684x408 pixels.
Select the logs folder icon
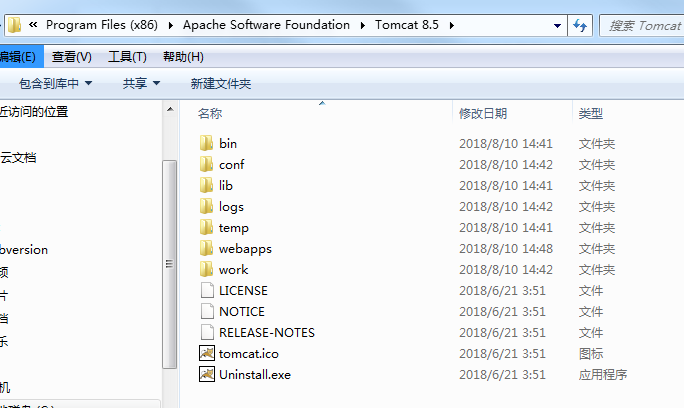(206, 206)
